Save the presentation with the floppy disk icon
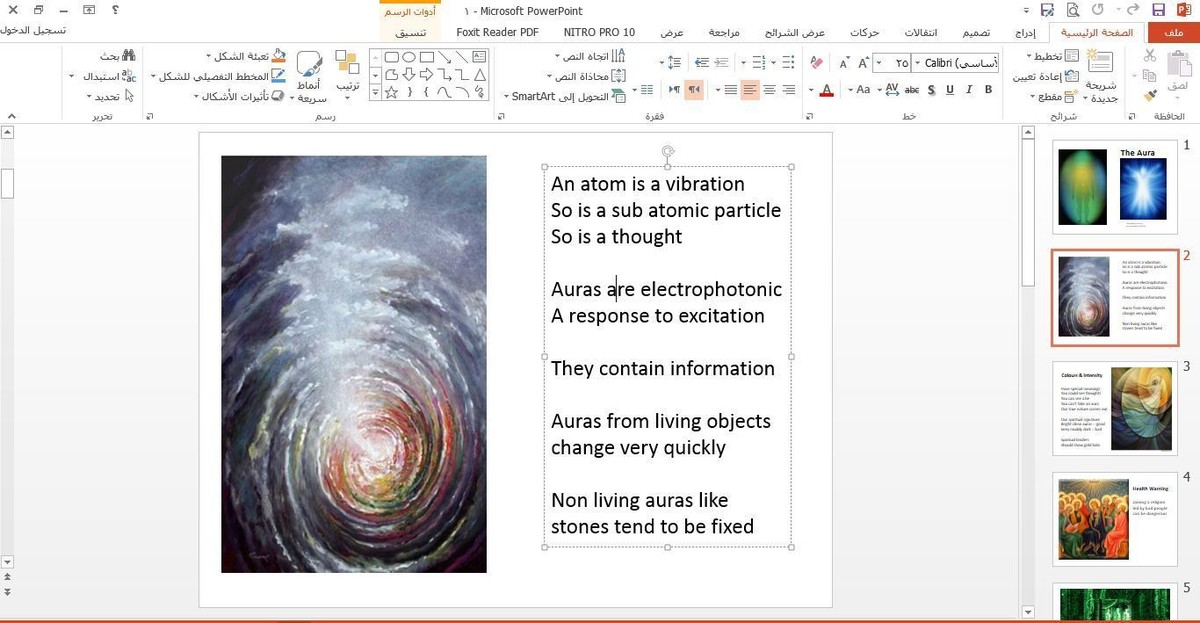 click(x=1159, y=10)
